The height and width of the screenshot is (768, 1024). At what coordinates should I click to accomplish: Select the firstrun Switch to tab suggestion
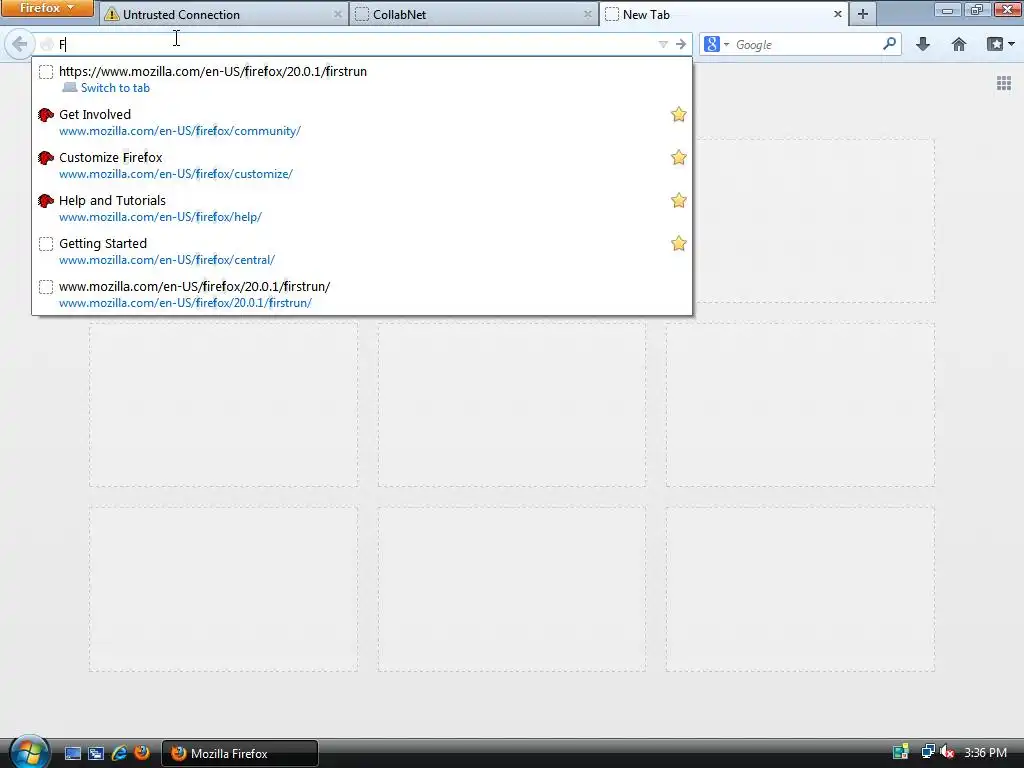(362, 79)
